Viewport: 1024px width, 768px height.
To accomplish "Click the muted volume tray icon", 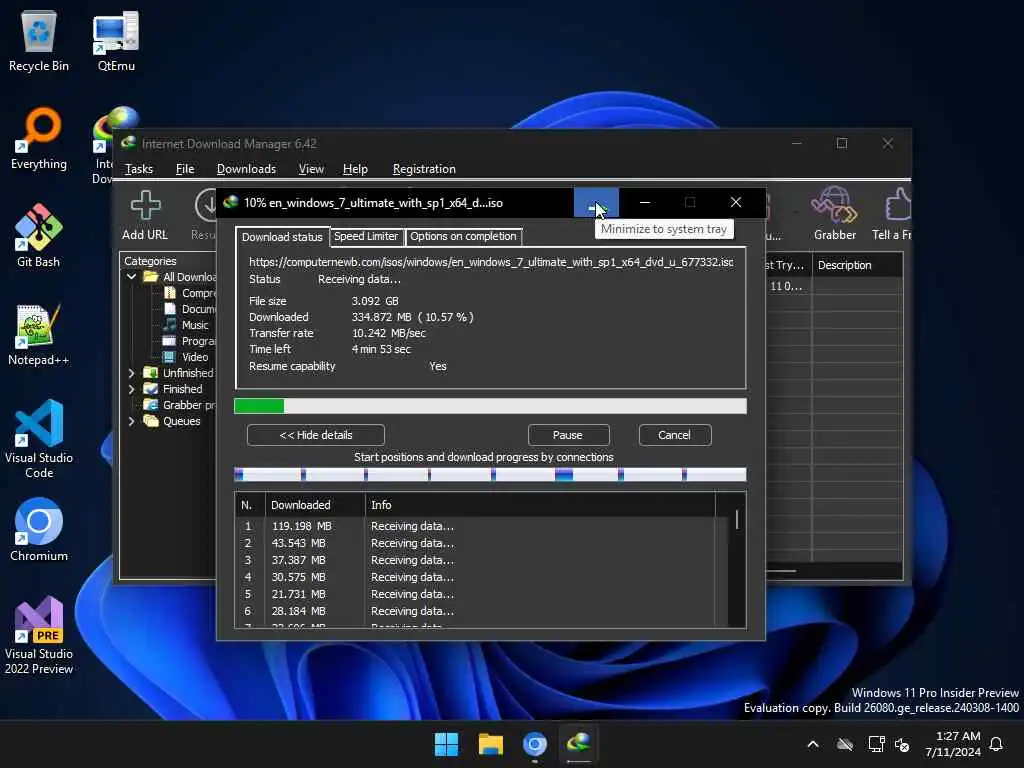I will [x=902, y=744].
